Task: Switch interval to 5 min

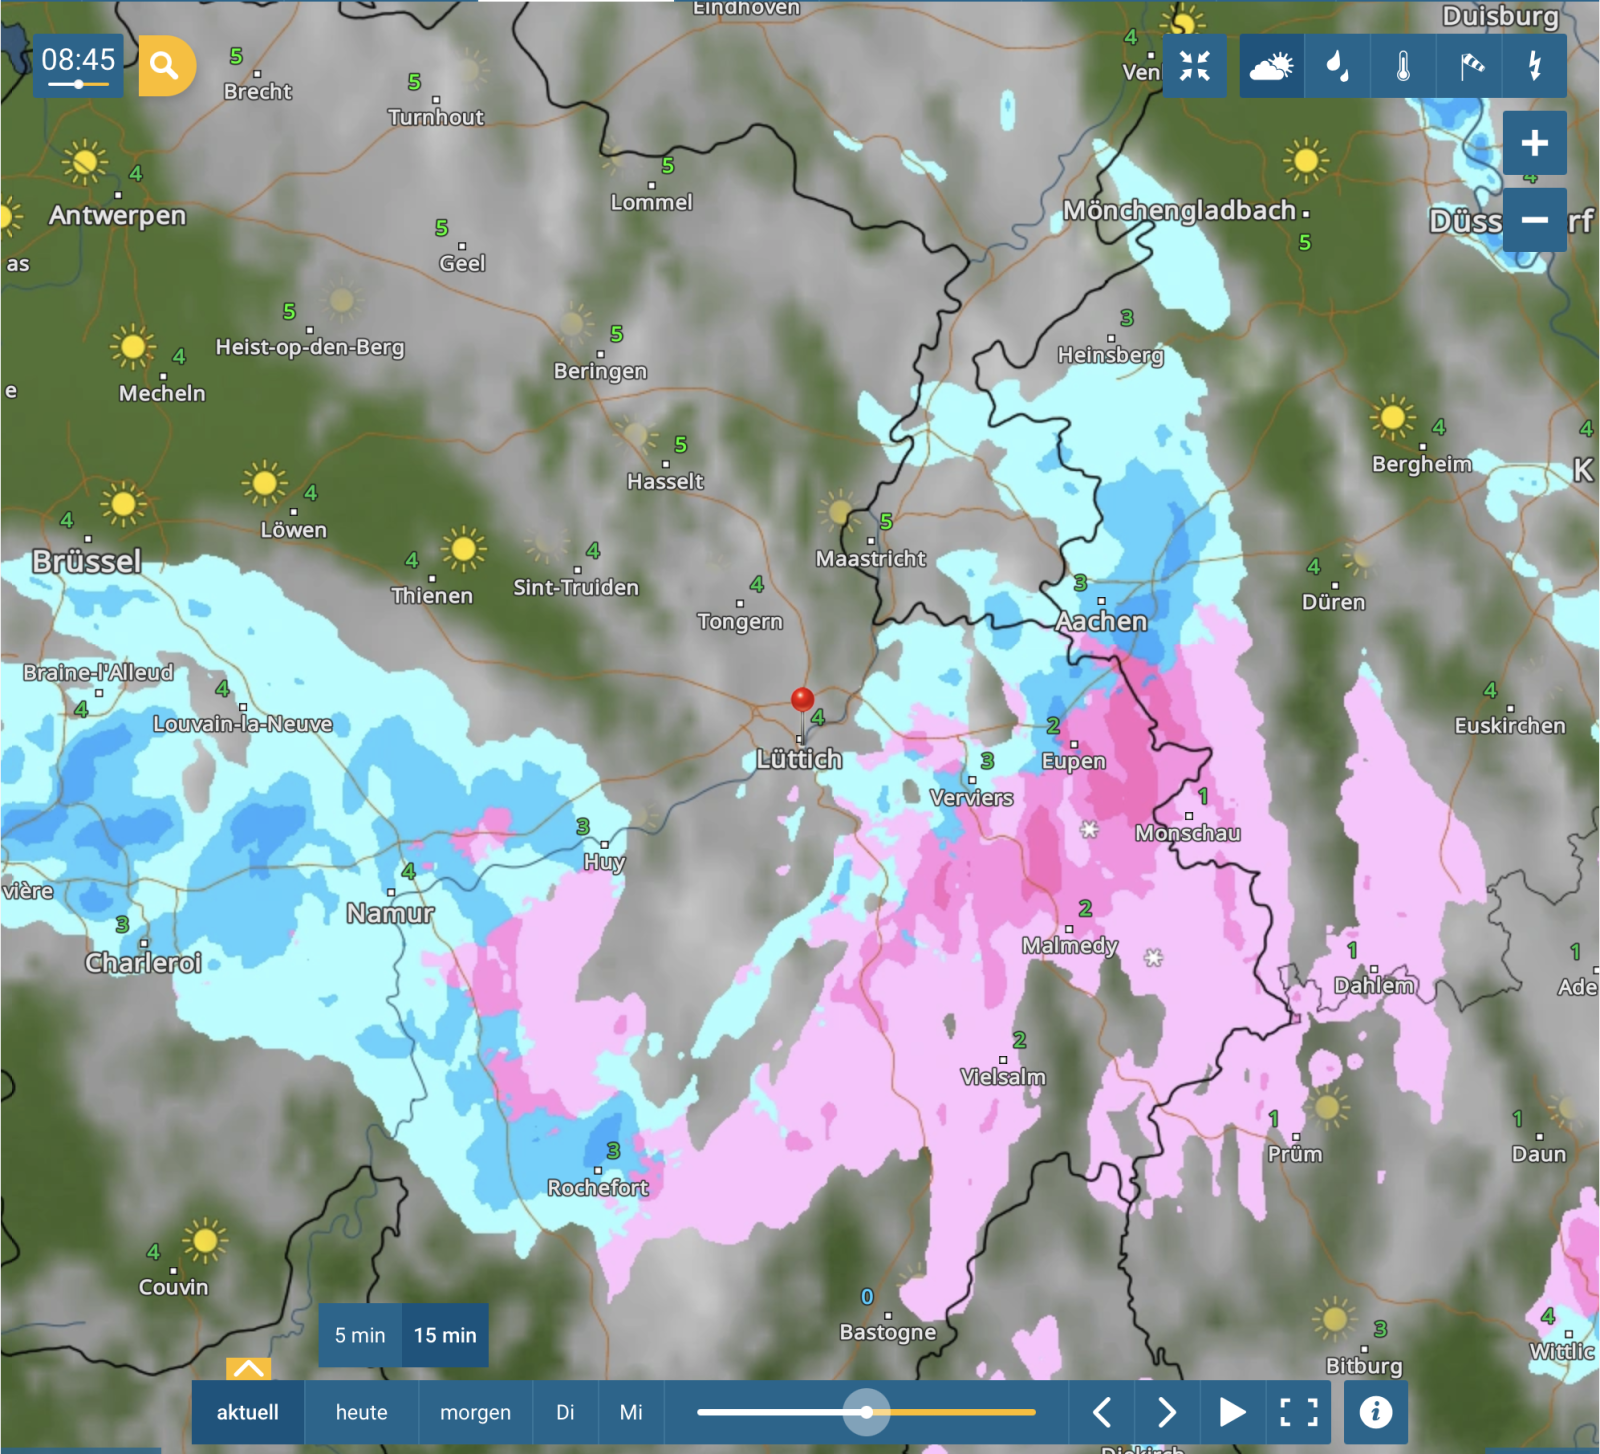Action: (360, 1335)
